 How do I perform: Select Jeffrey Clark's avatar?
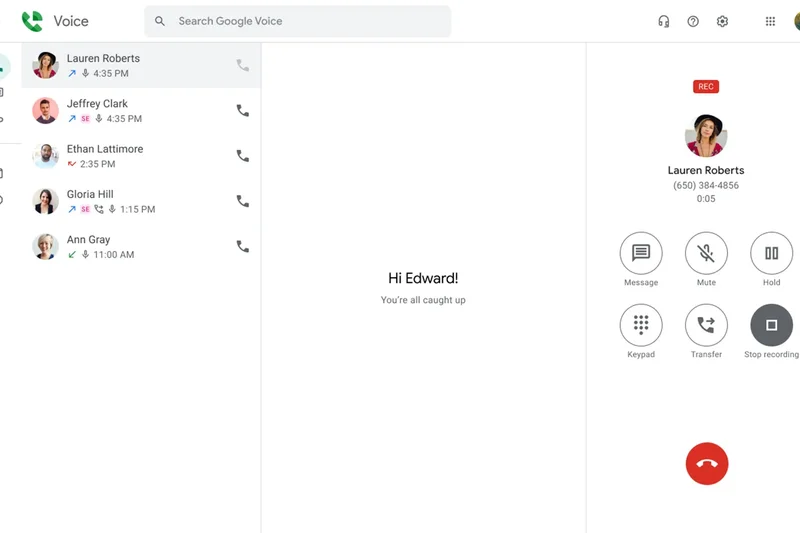(x=45, y=111)
